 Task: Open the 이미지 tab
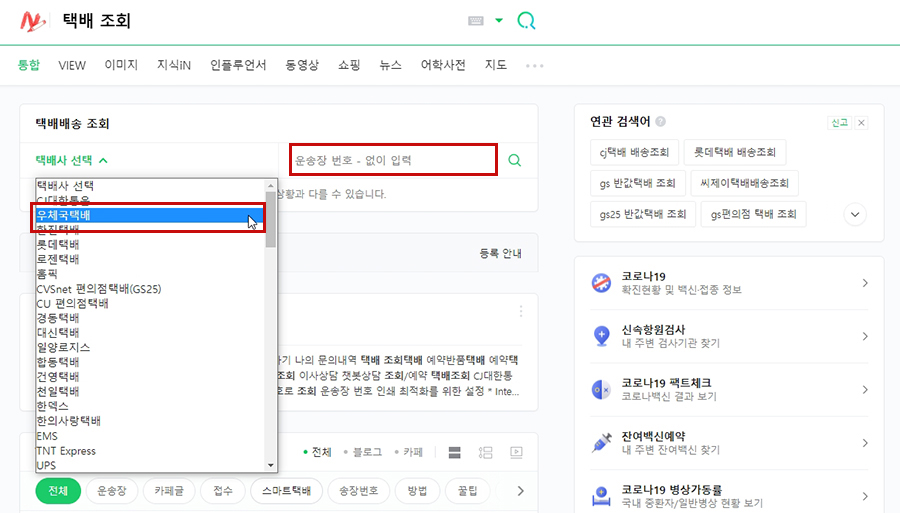coord(121,65)
